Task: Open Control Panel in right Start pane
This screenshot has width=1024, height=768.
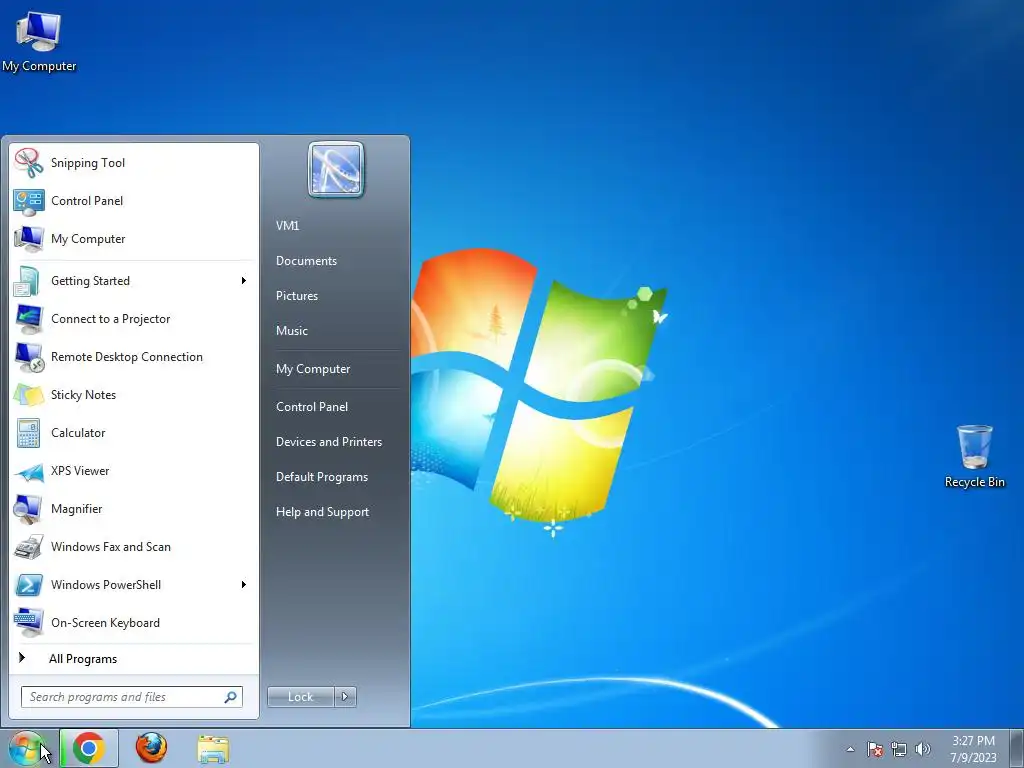Action: pos(312,407)
